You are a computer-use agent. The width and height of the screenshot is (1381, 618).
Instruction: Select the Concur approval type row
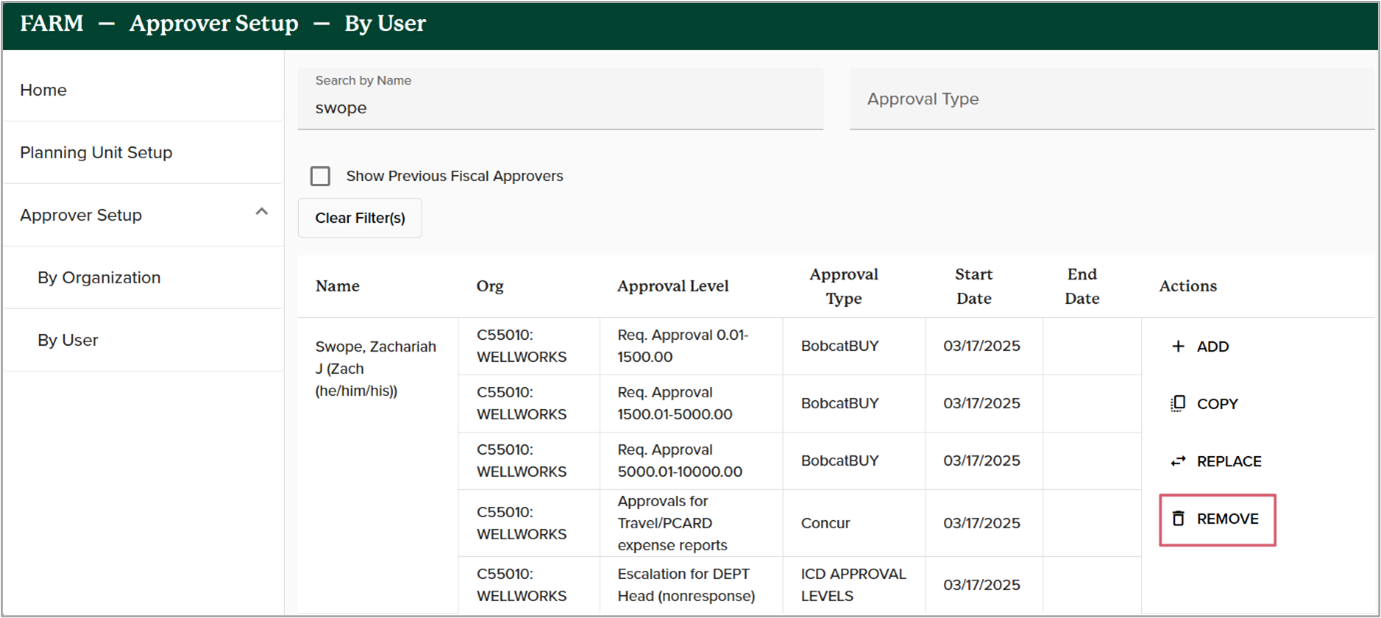(x=826, y=523)
